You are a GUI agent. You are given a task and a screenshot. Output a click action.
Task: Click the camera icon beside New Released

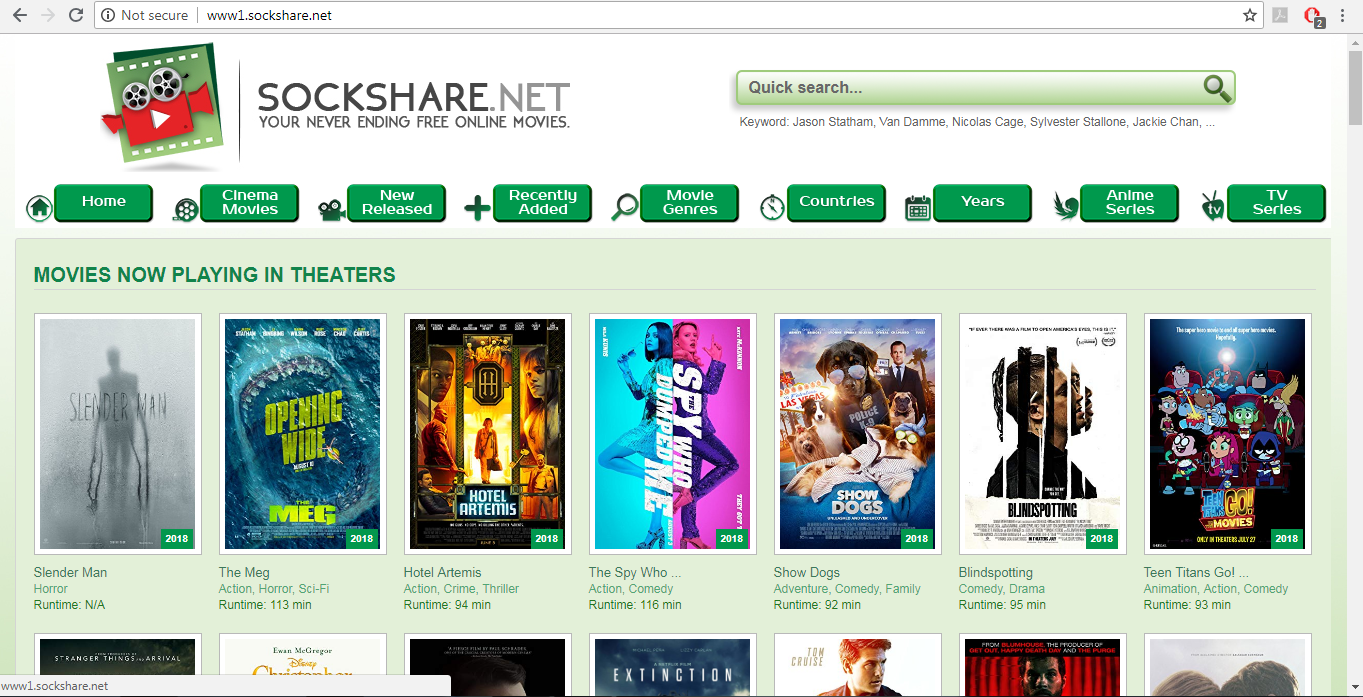tap(332, 209)
